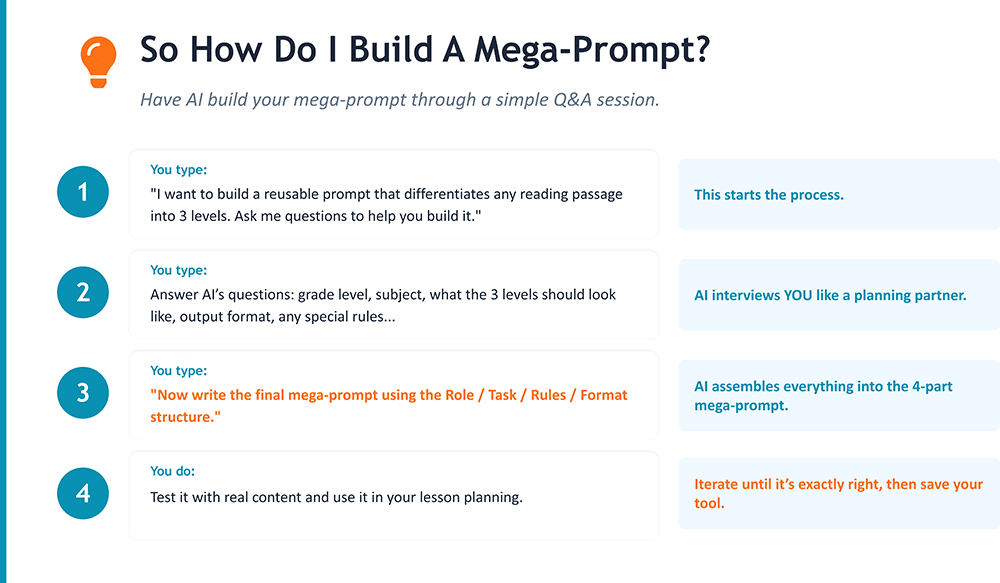Click the "You type:" label in step 1

(x=179, y=170)
